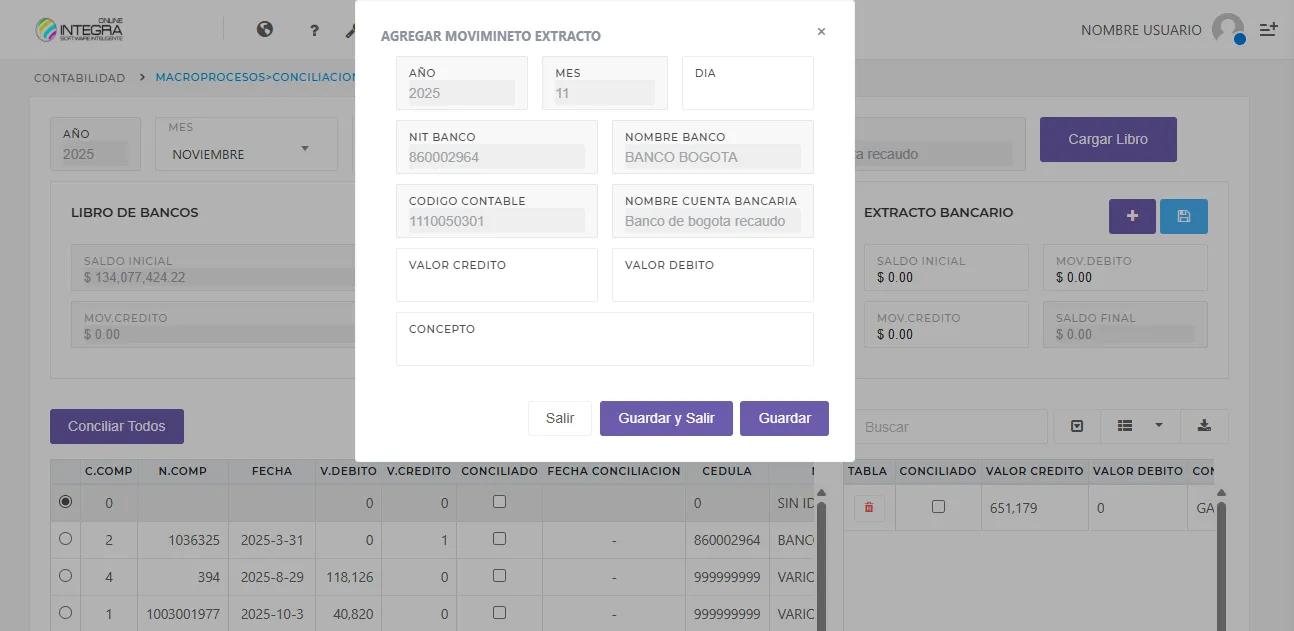This screenshot has width=1294, height=631.
Task: Click the purple plus add movement button
Action: pyautogui.click(x=1132, y=217)
